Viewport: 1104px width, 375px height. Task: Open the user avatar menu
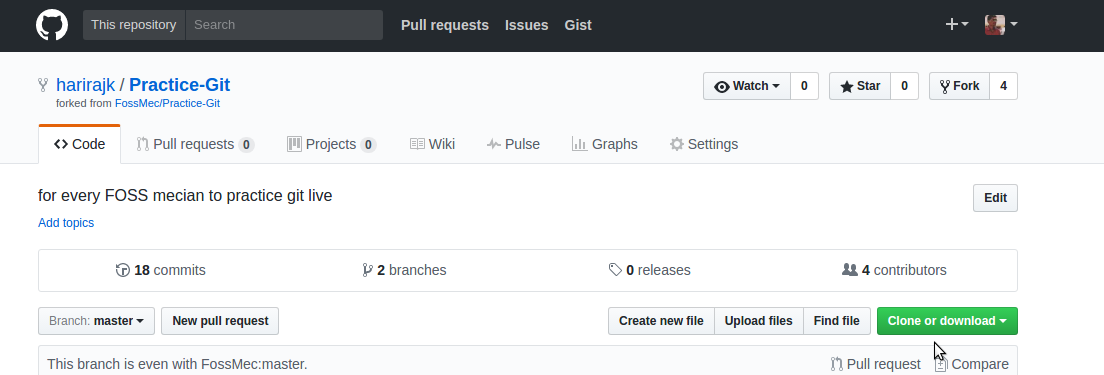coord(1001,25)
